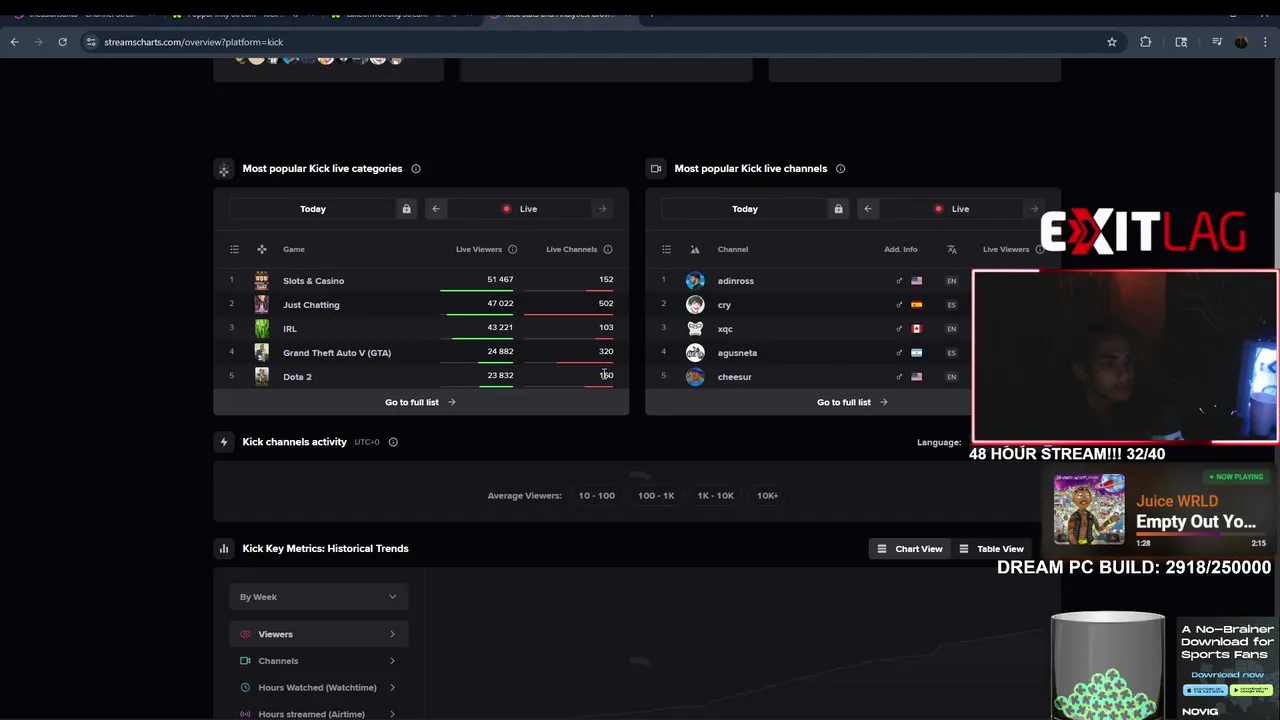Open browser extensions puzzle icon
The image size is (1280, 720).
point(1146,42)
